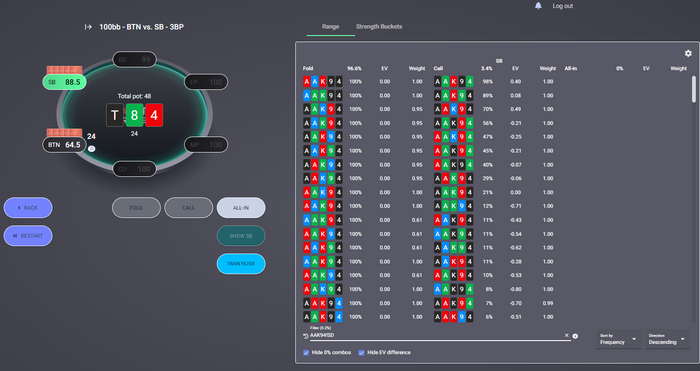Image resolution: width=700 pixels, height=371 pixels.
Task: Open the Direction Descending dropdown
Action: pyautogui.click(x=667, y=339)
